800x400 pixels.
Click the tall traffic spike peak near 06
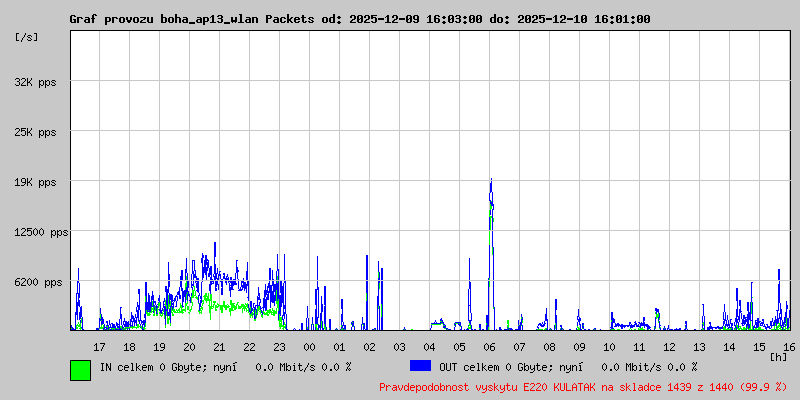(x=491, y=180)
